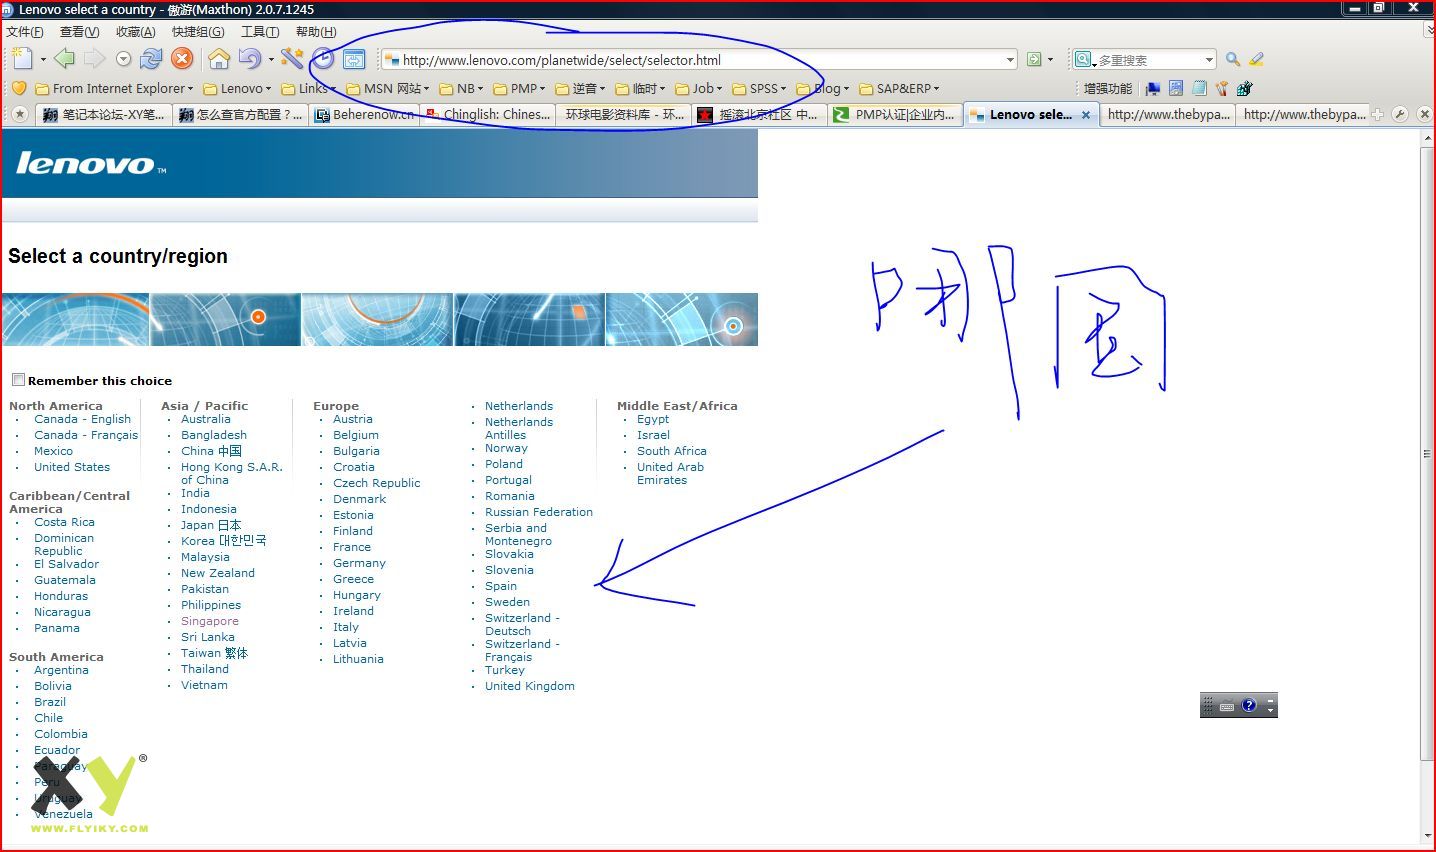1436x852 pixels.
Task: Close the Lenovo select tab
Action: click(1086, 115)
